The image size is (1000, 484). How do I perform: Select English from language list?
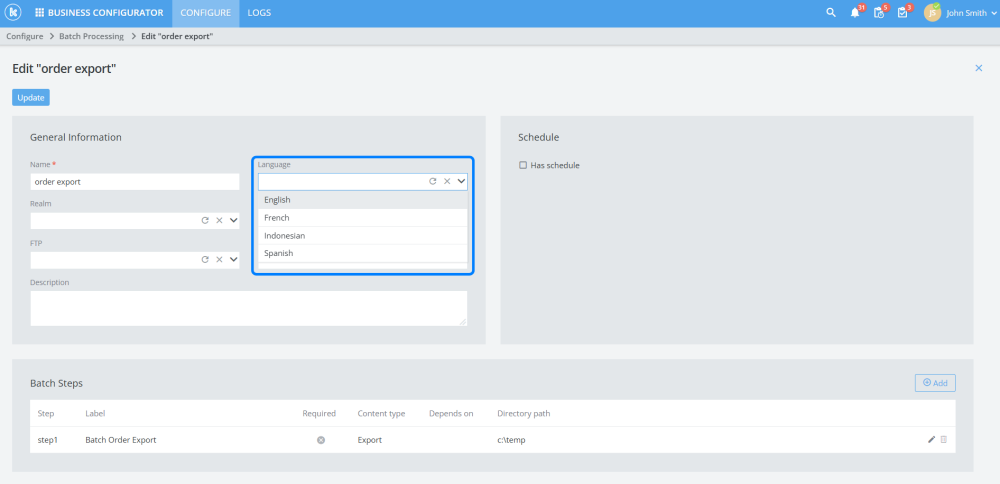click(362, 200)
